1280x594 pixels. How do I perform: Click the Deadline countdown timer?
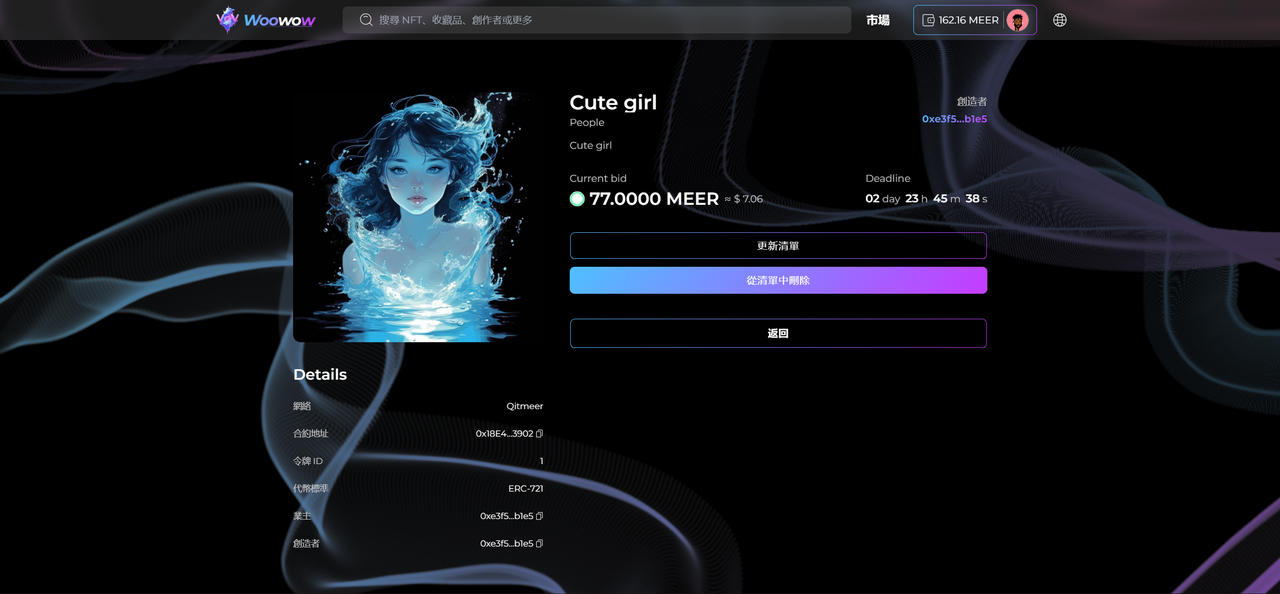pyautogui.click(x=926, y=199)
